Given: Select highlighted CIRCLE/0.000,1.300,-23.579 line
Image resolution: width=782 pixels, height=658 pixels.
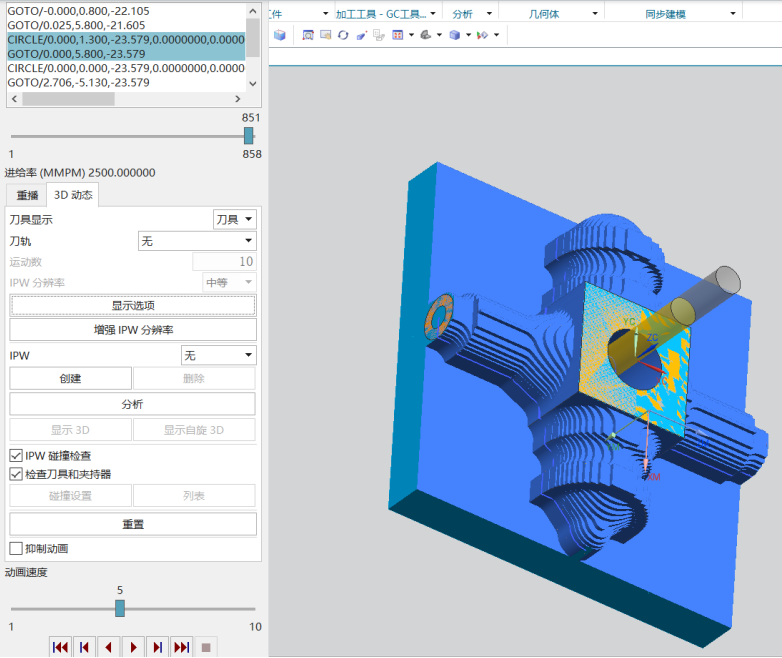Looking at the screenshot, I should [x=126, y=39].
